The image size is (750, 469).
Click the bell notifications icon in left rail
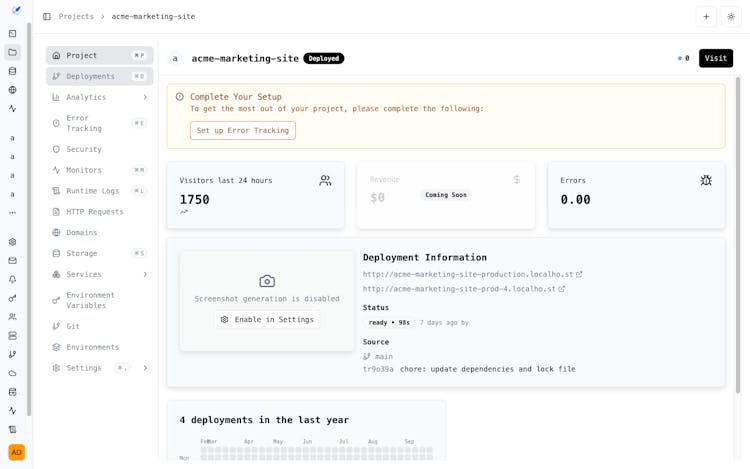[12, 280]
